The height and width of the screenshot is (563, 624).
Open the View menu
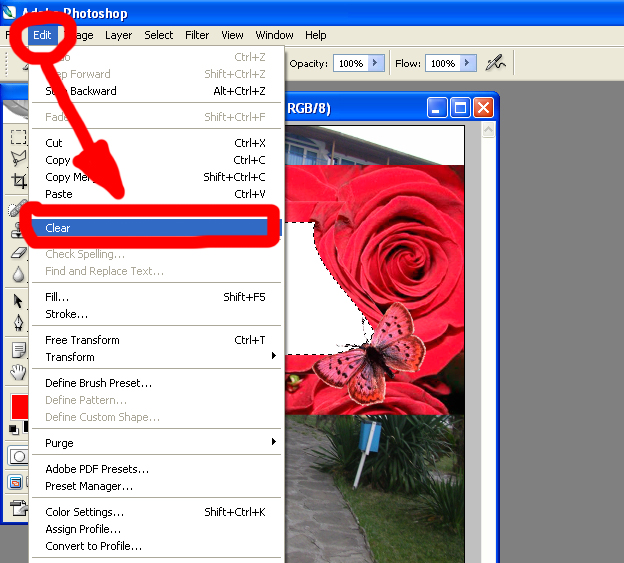point(232,35)
